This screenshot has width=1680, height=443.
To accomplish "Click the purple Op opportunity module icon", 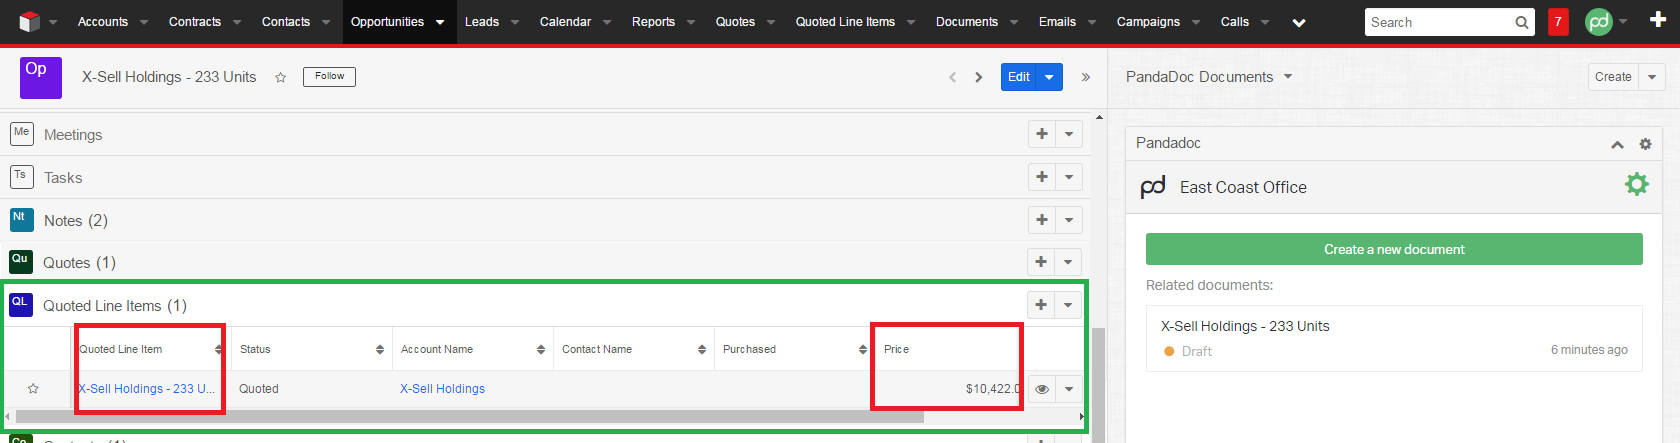I will pyautogui.click(x=41, y=77).
